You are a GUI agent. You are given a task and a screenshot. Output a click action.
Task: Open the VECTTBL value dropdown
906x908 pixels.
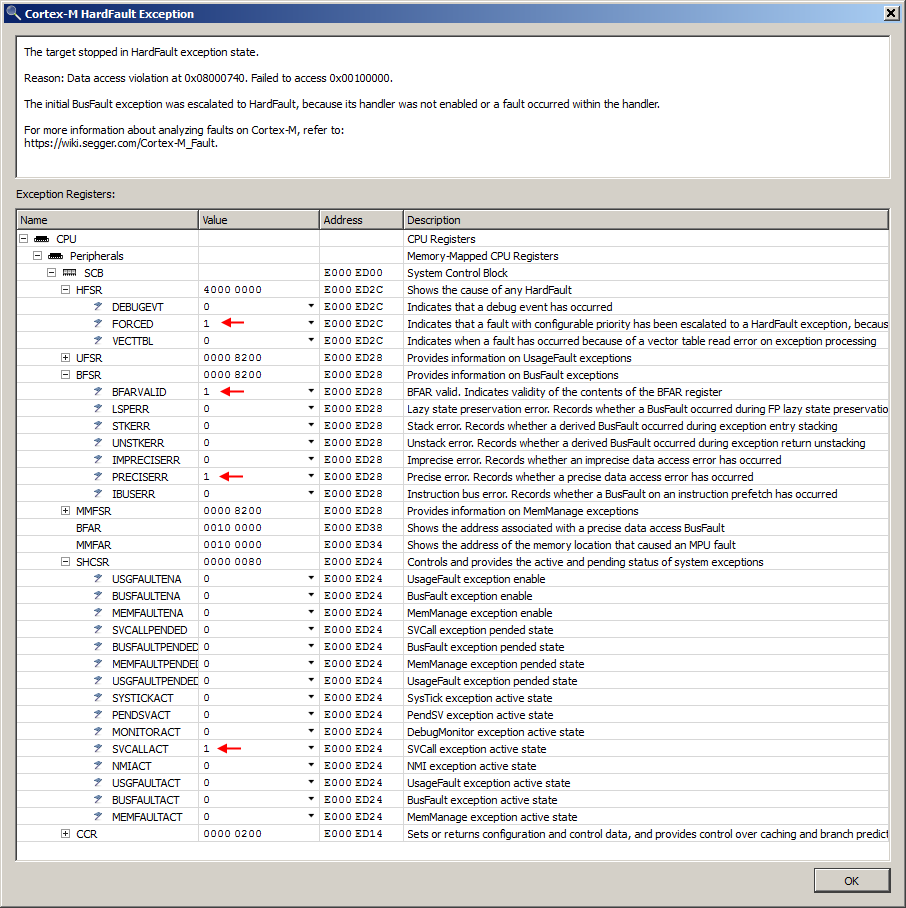310,341
